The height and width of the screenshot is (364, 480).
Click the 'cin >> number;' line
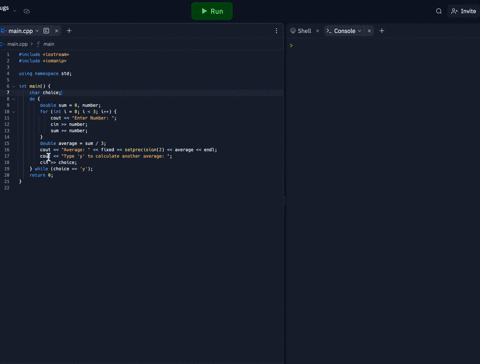point(69,124)
